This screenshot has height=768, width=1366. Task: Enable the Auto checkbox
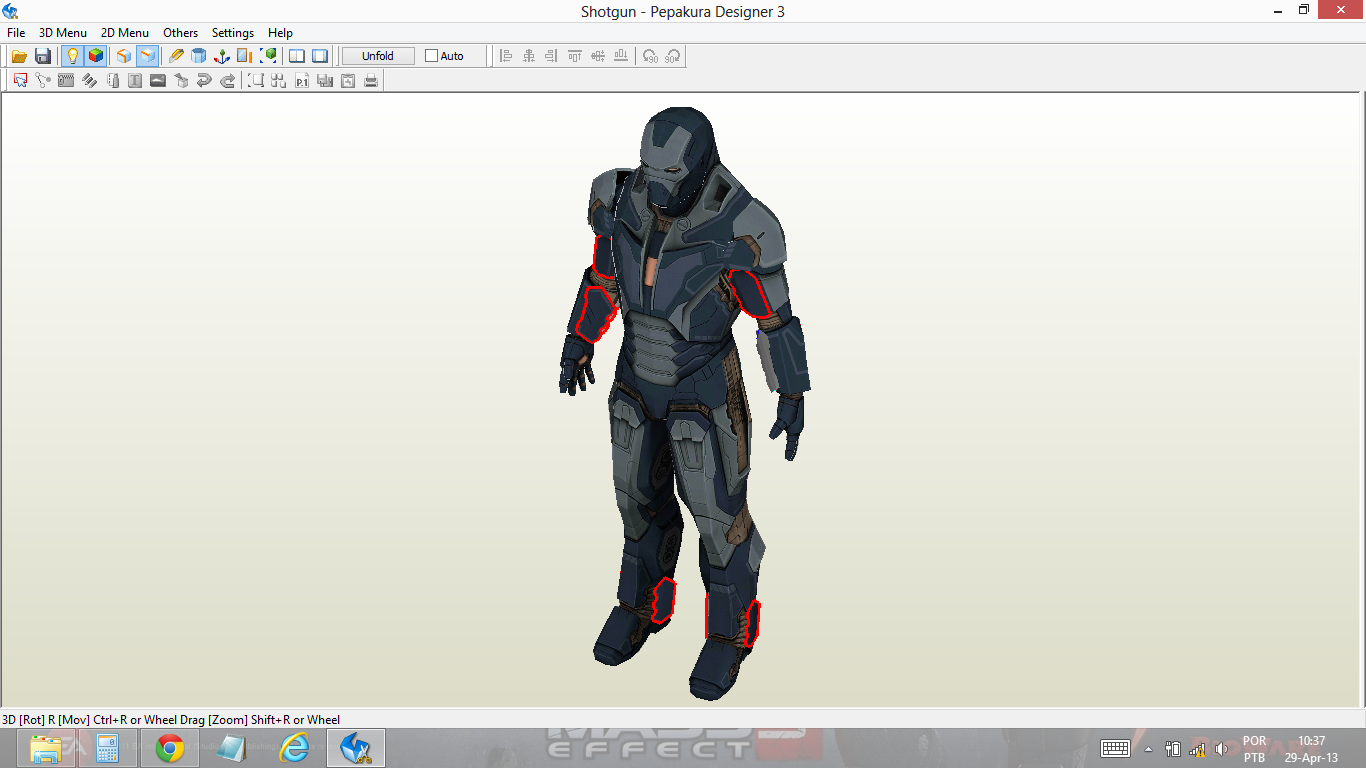432,56
